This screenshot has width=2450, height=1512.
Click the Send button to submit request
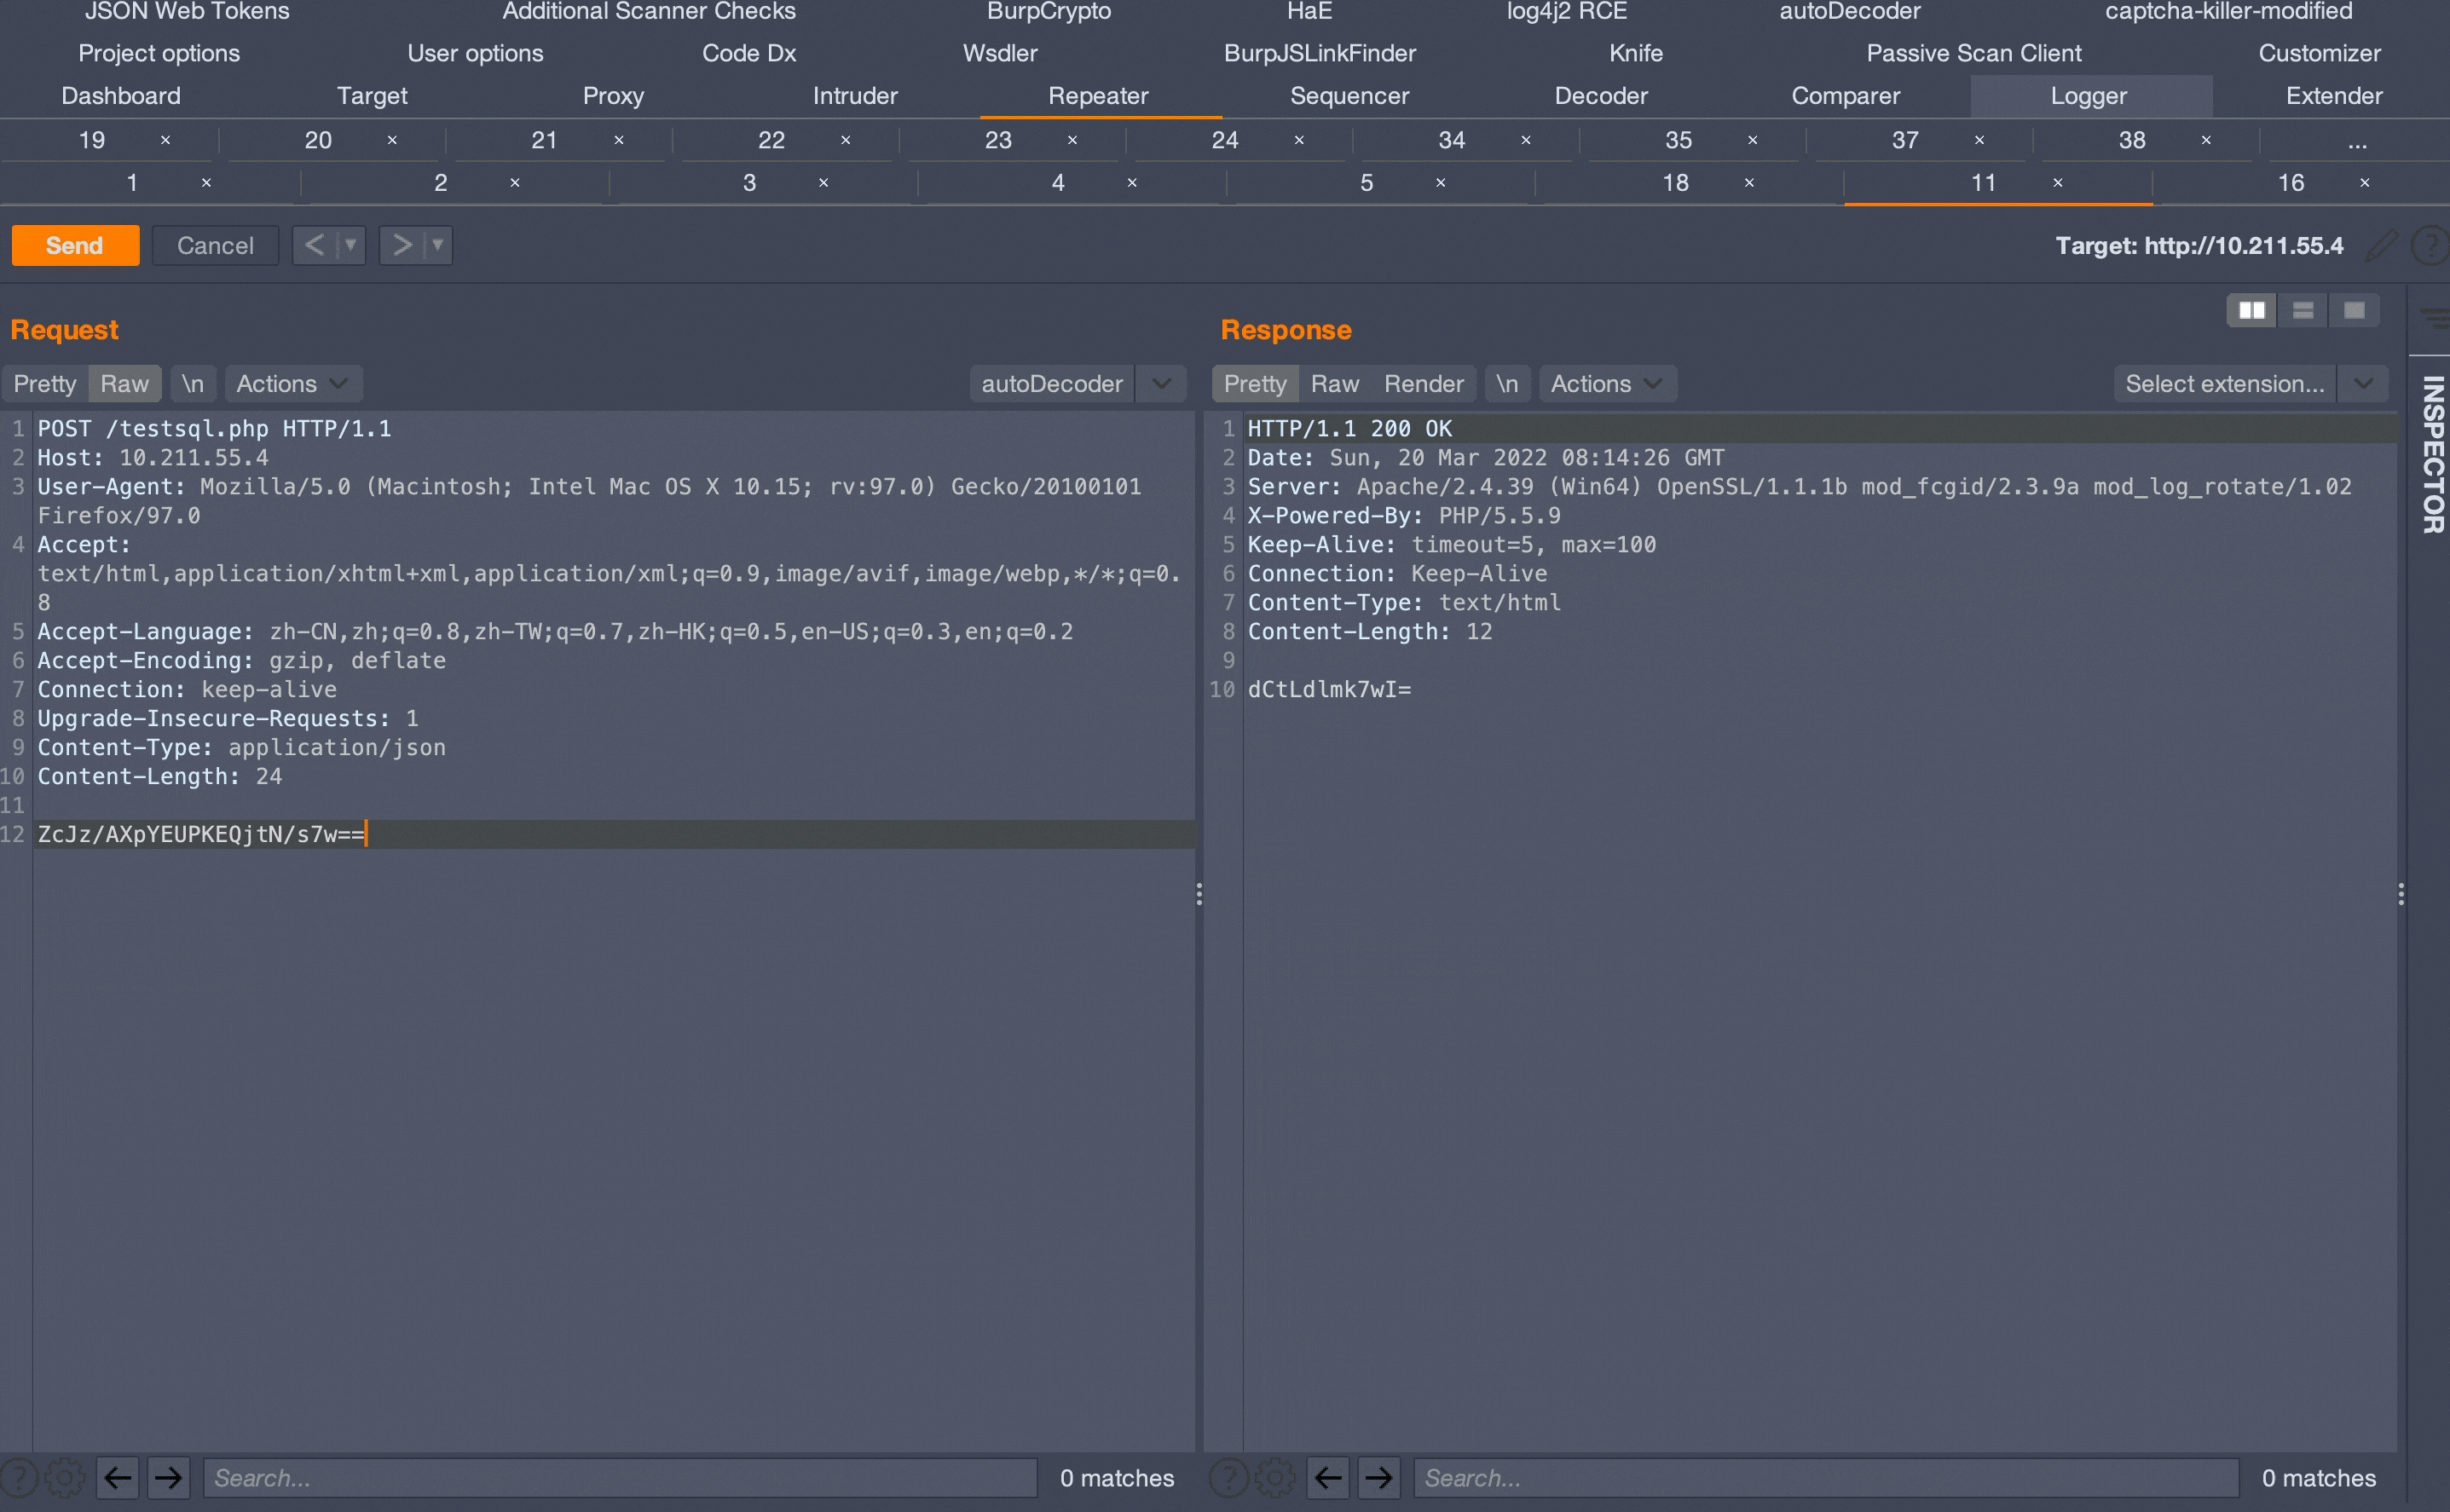(x=77, y=243)
